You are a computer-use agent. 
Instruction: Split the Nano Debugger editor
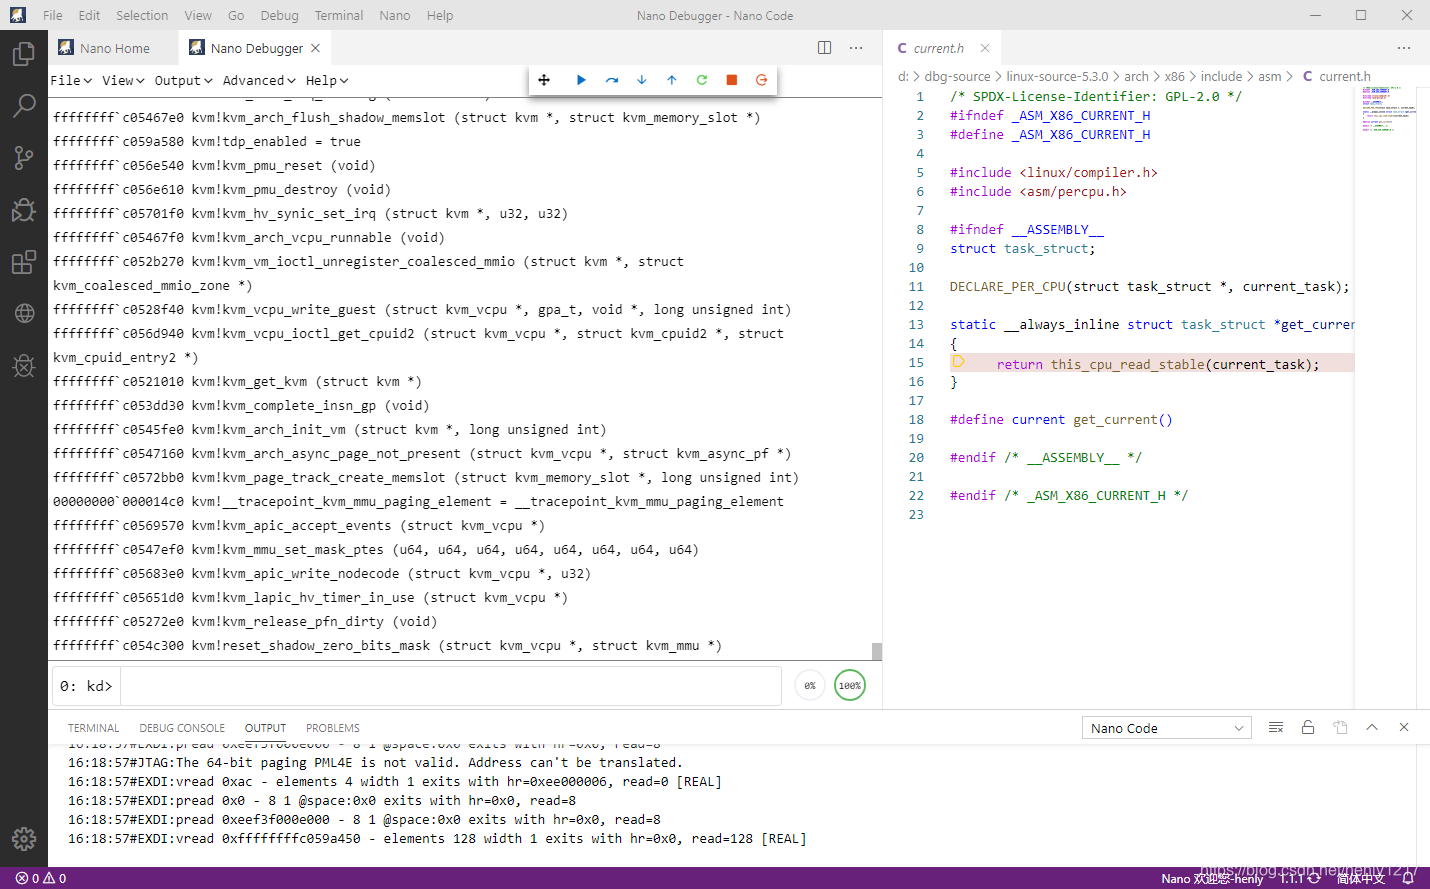pyautogui.click(x=825, y=48)
